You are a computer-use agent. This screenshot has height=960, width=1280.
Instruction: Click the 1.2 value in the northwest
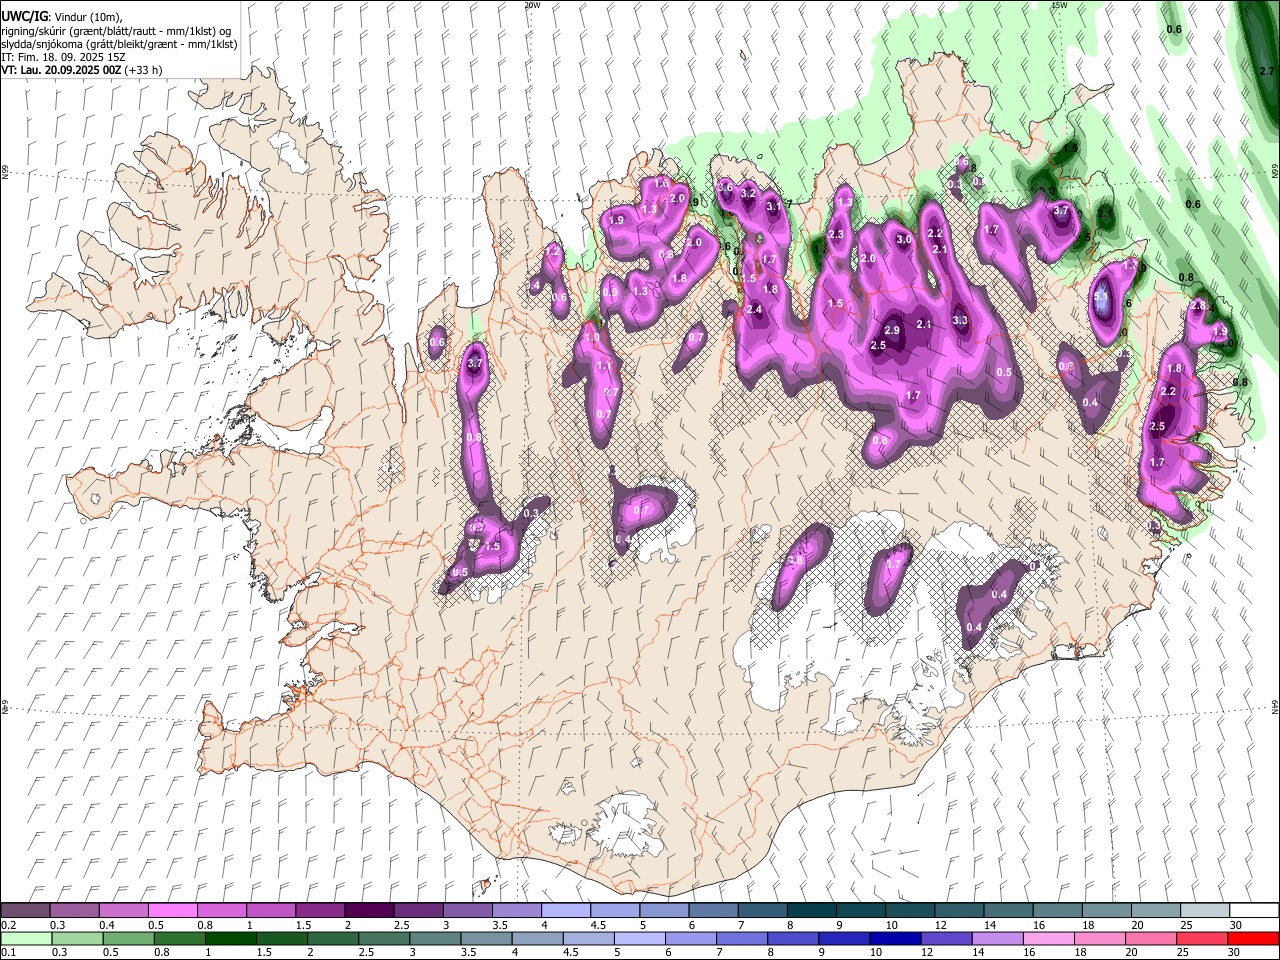tap(553, 253)
